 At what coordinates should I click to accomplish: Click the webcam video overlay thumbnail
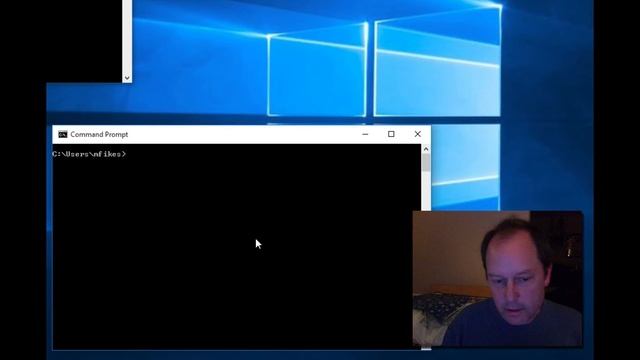coord(498,279)
